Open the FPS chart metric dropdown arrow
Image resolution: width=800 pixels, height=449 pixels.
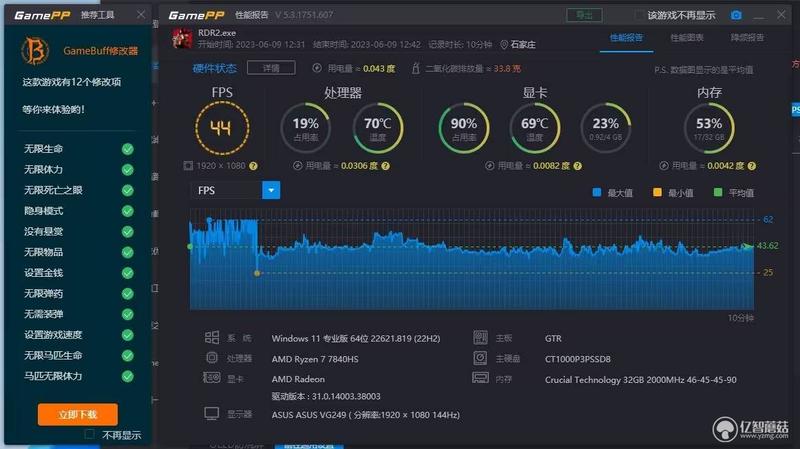click(x=271, y=190)
